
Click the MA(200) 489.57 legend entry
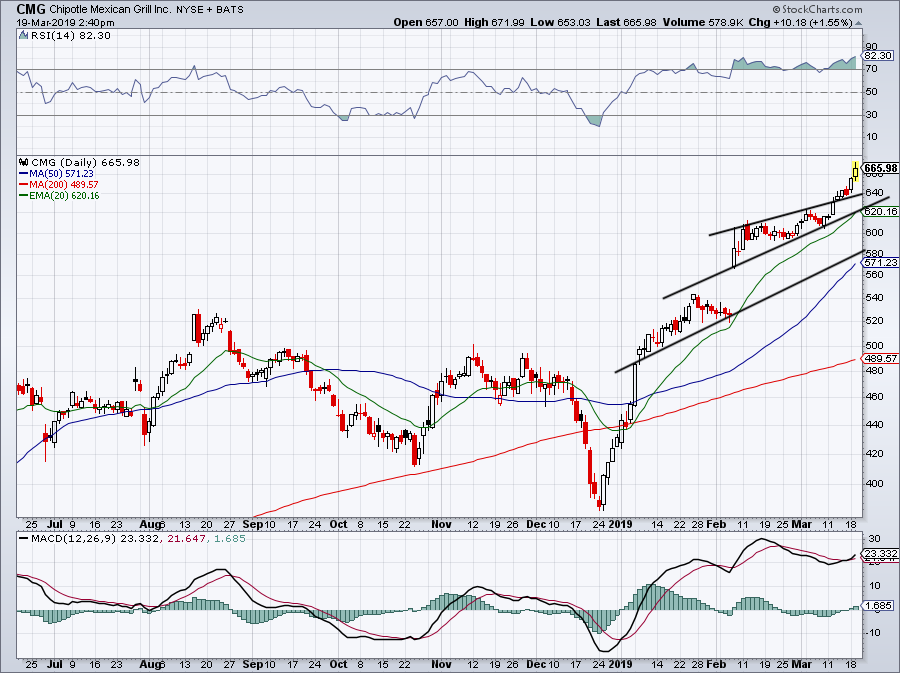(x=64, y=184)
